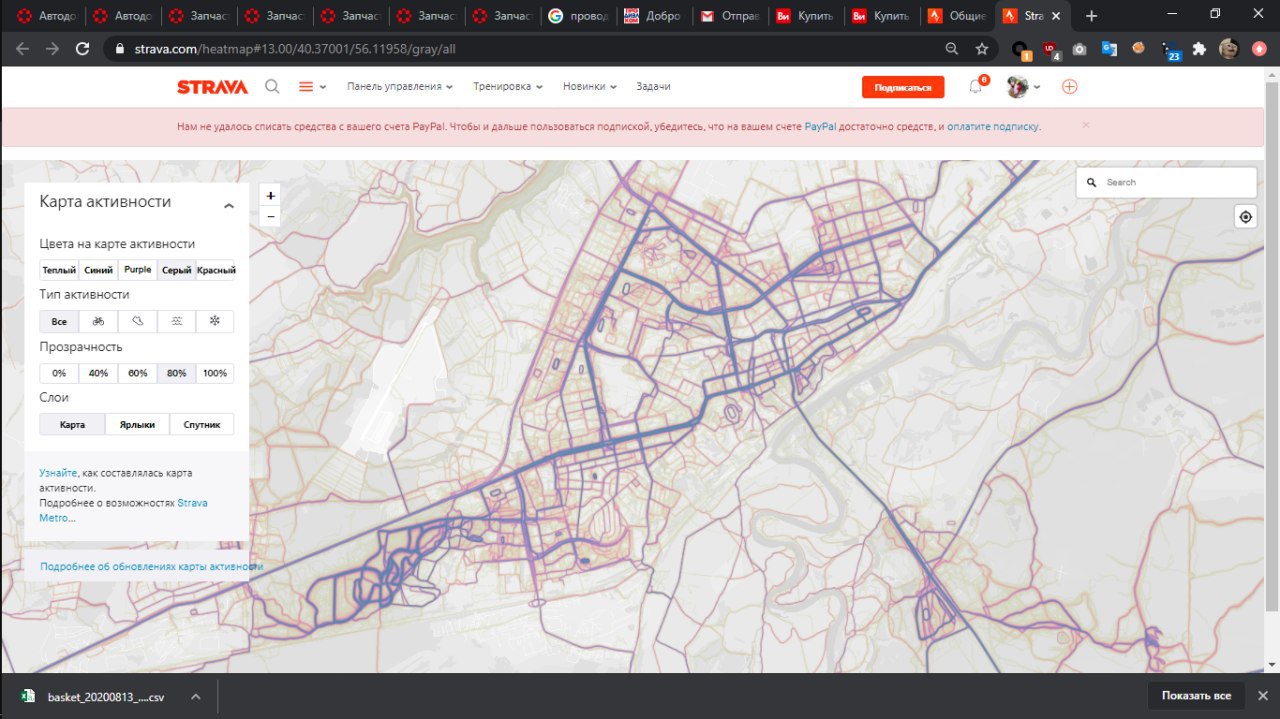1280x719 pixels.
Task: Go back in browser history
Action: [22, 48]
